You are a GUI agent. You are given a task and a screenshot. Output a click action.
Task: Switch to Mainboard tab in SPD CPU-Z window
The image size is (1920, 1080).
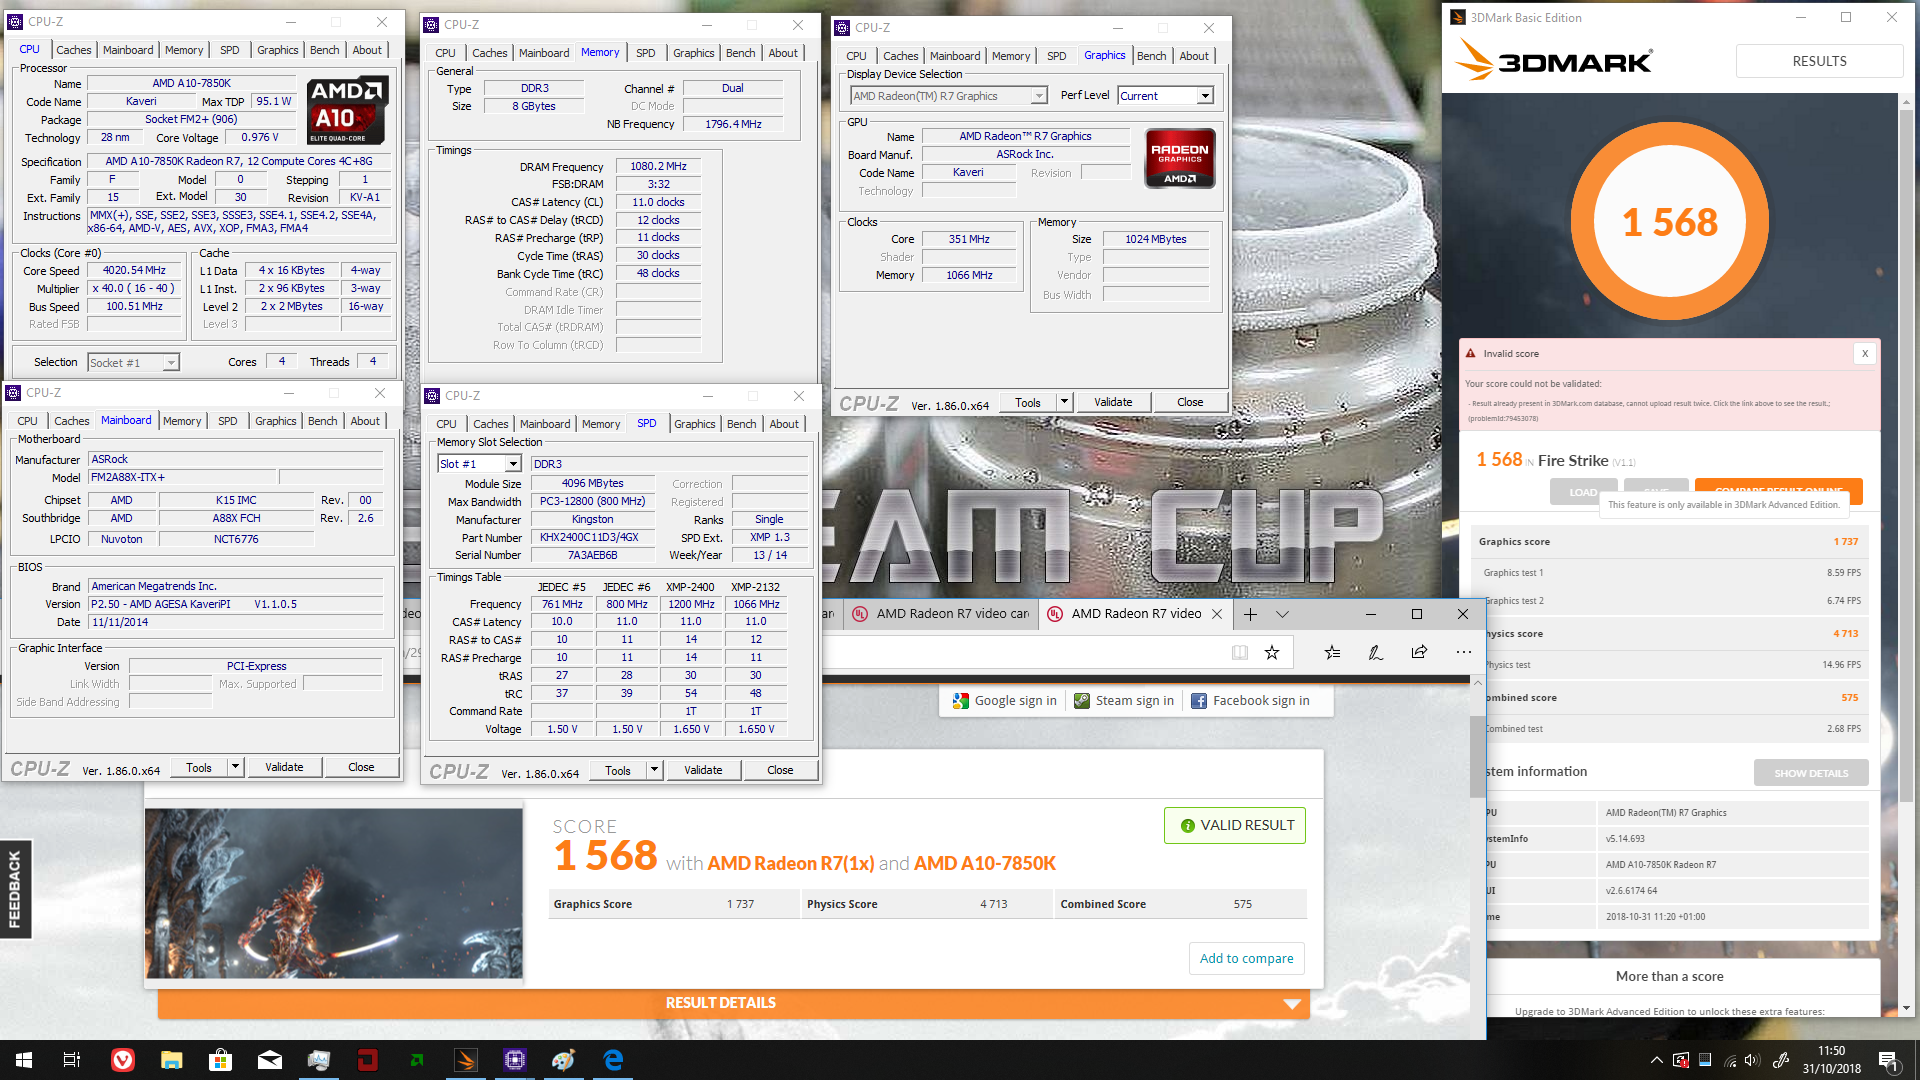pyautogui.click(x=545, y=424)
